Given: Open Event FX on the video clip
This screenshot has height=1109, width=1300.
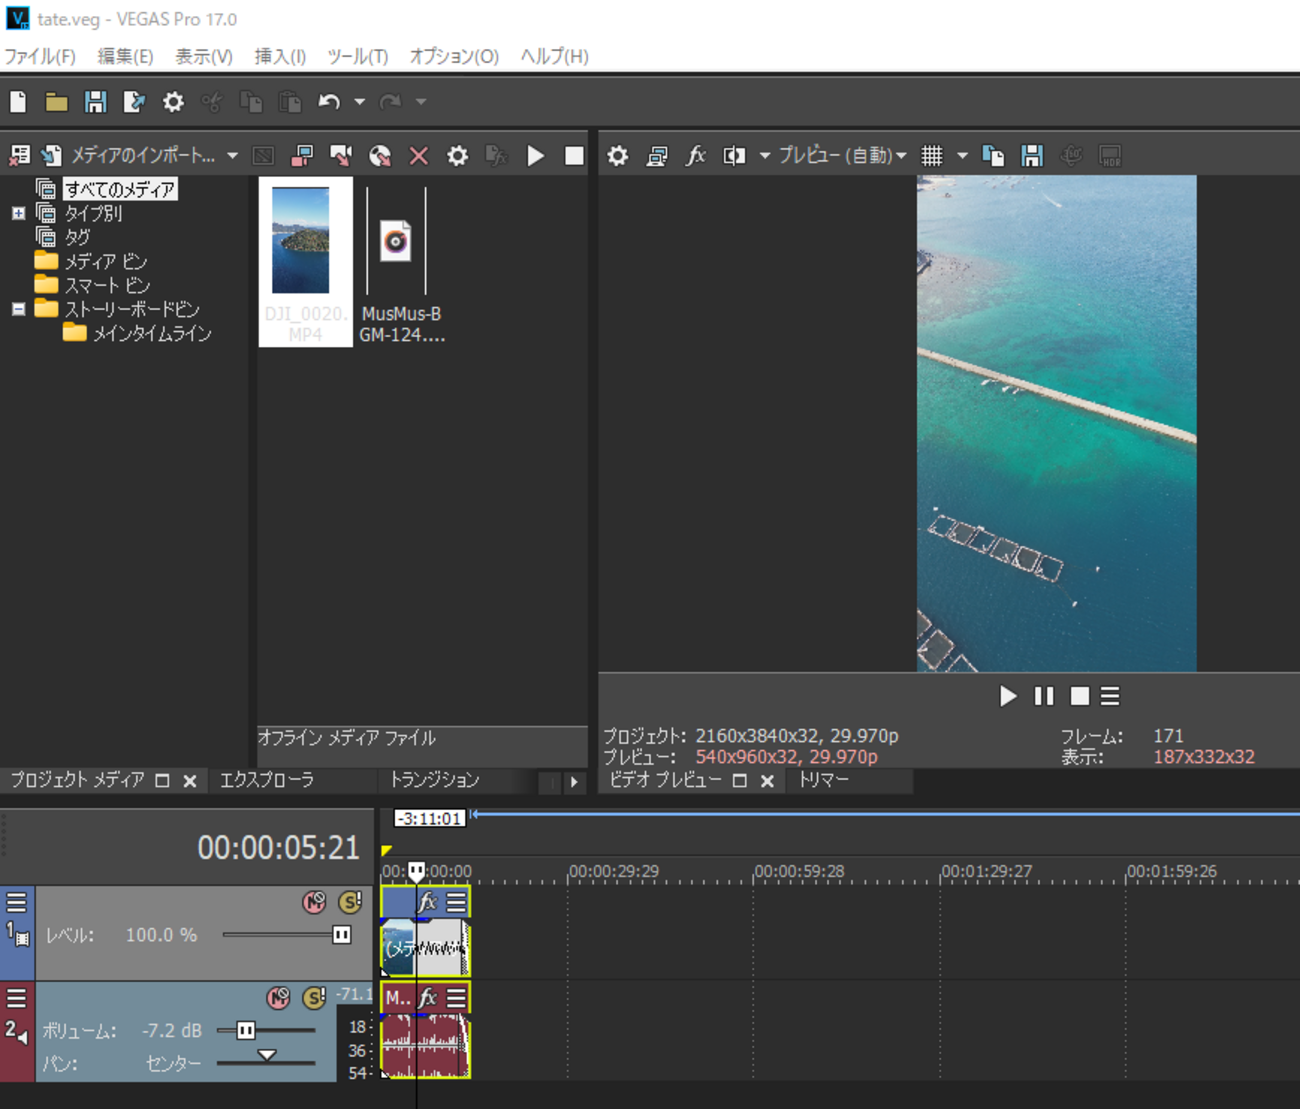Looking at the screenshot, I should 427,902.
